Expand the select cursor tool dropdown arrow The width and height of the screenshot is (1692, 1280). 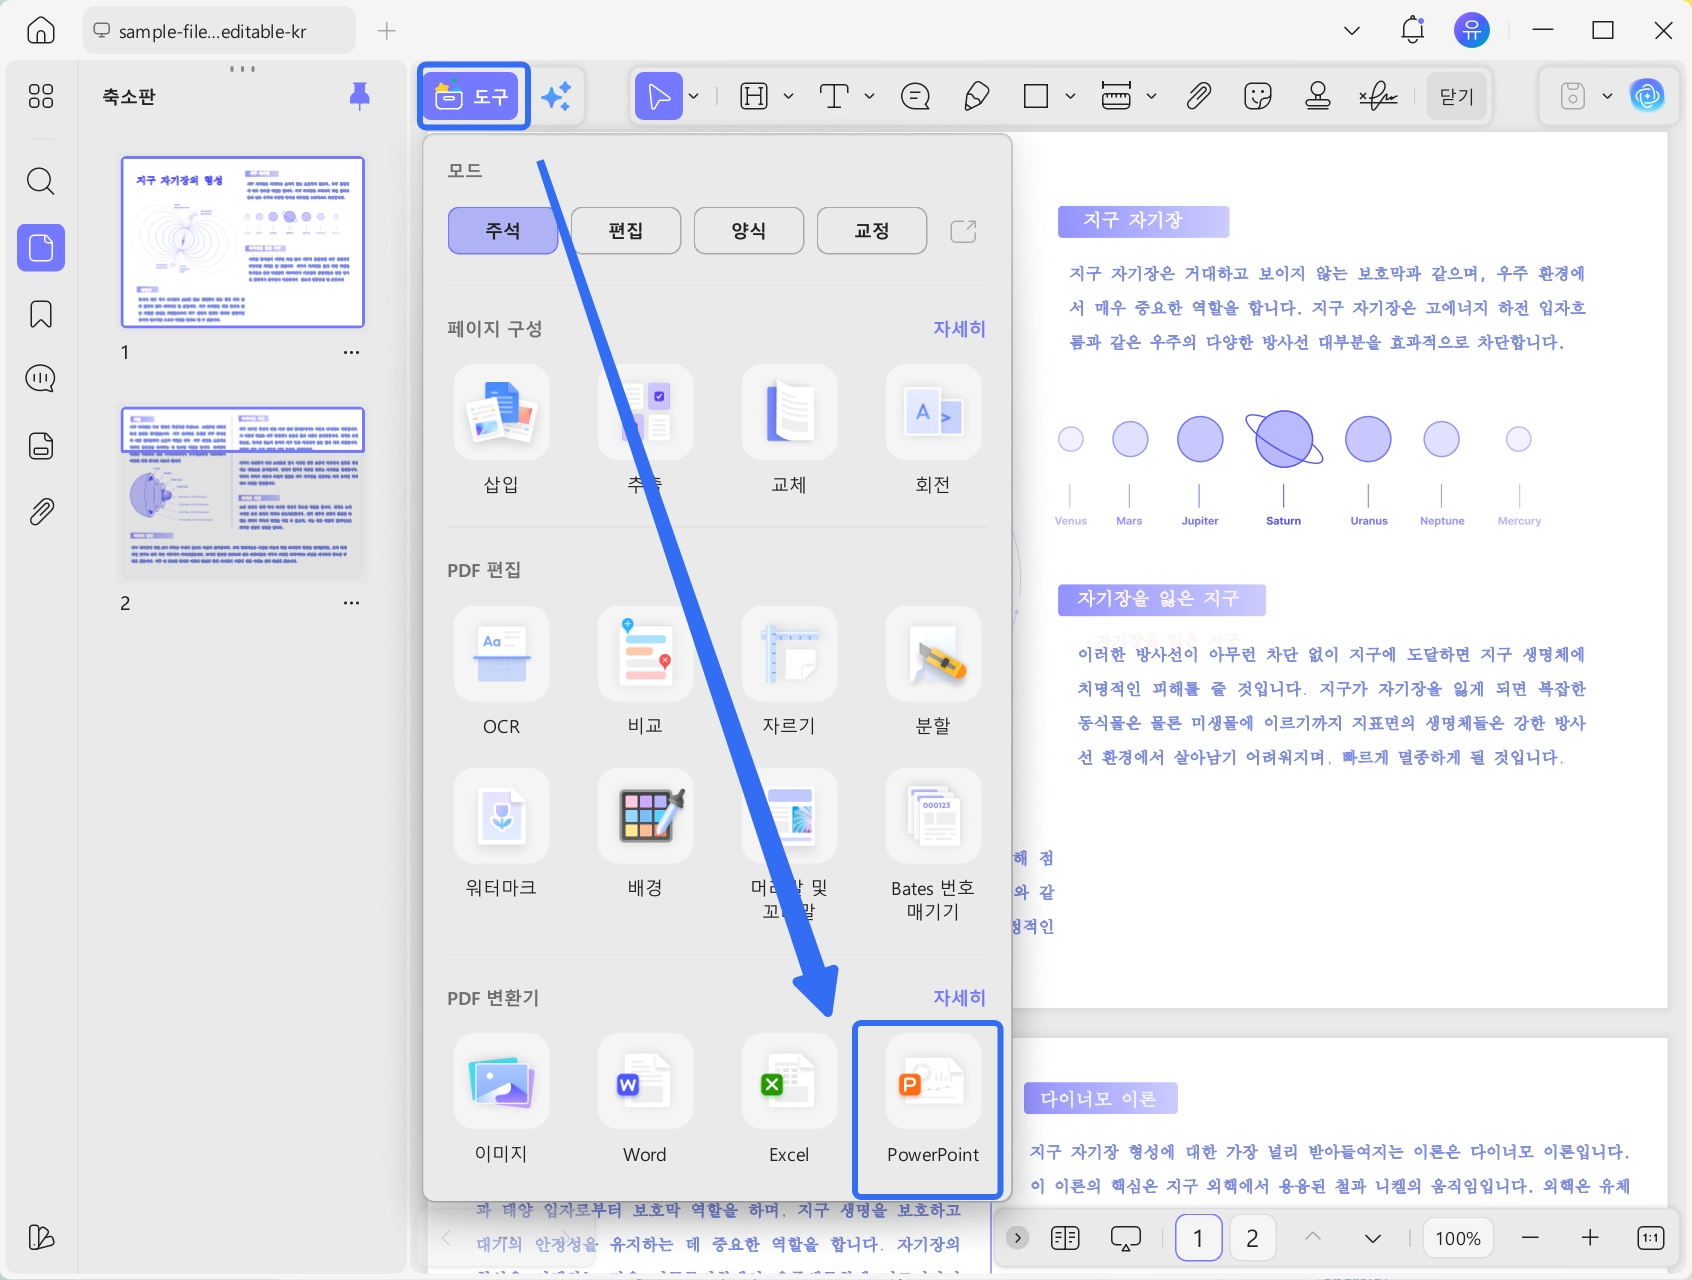694,96
